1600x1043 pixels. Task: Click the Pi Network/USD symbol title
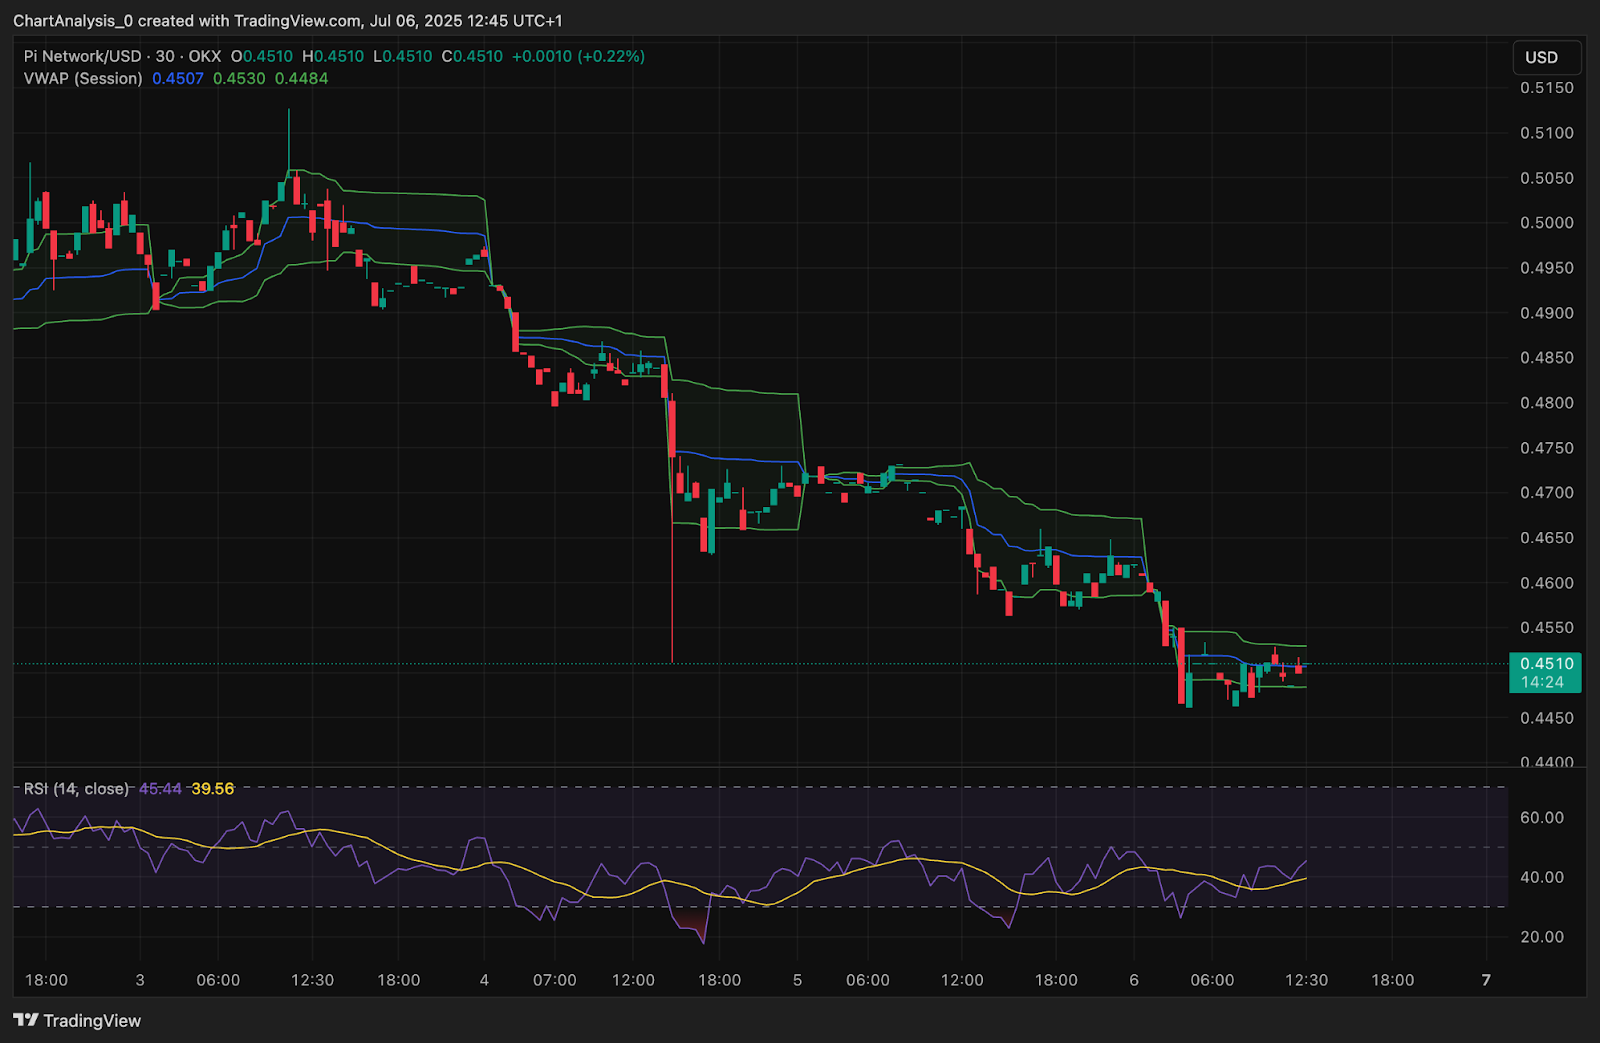(82, 56)
